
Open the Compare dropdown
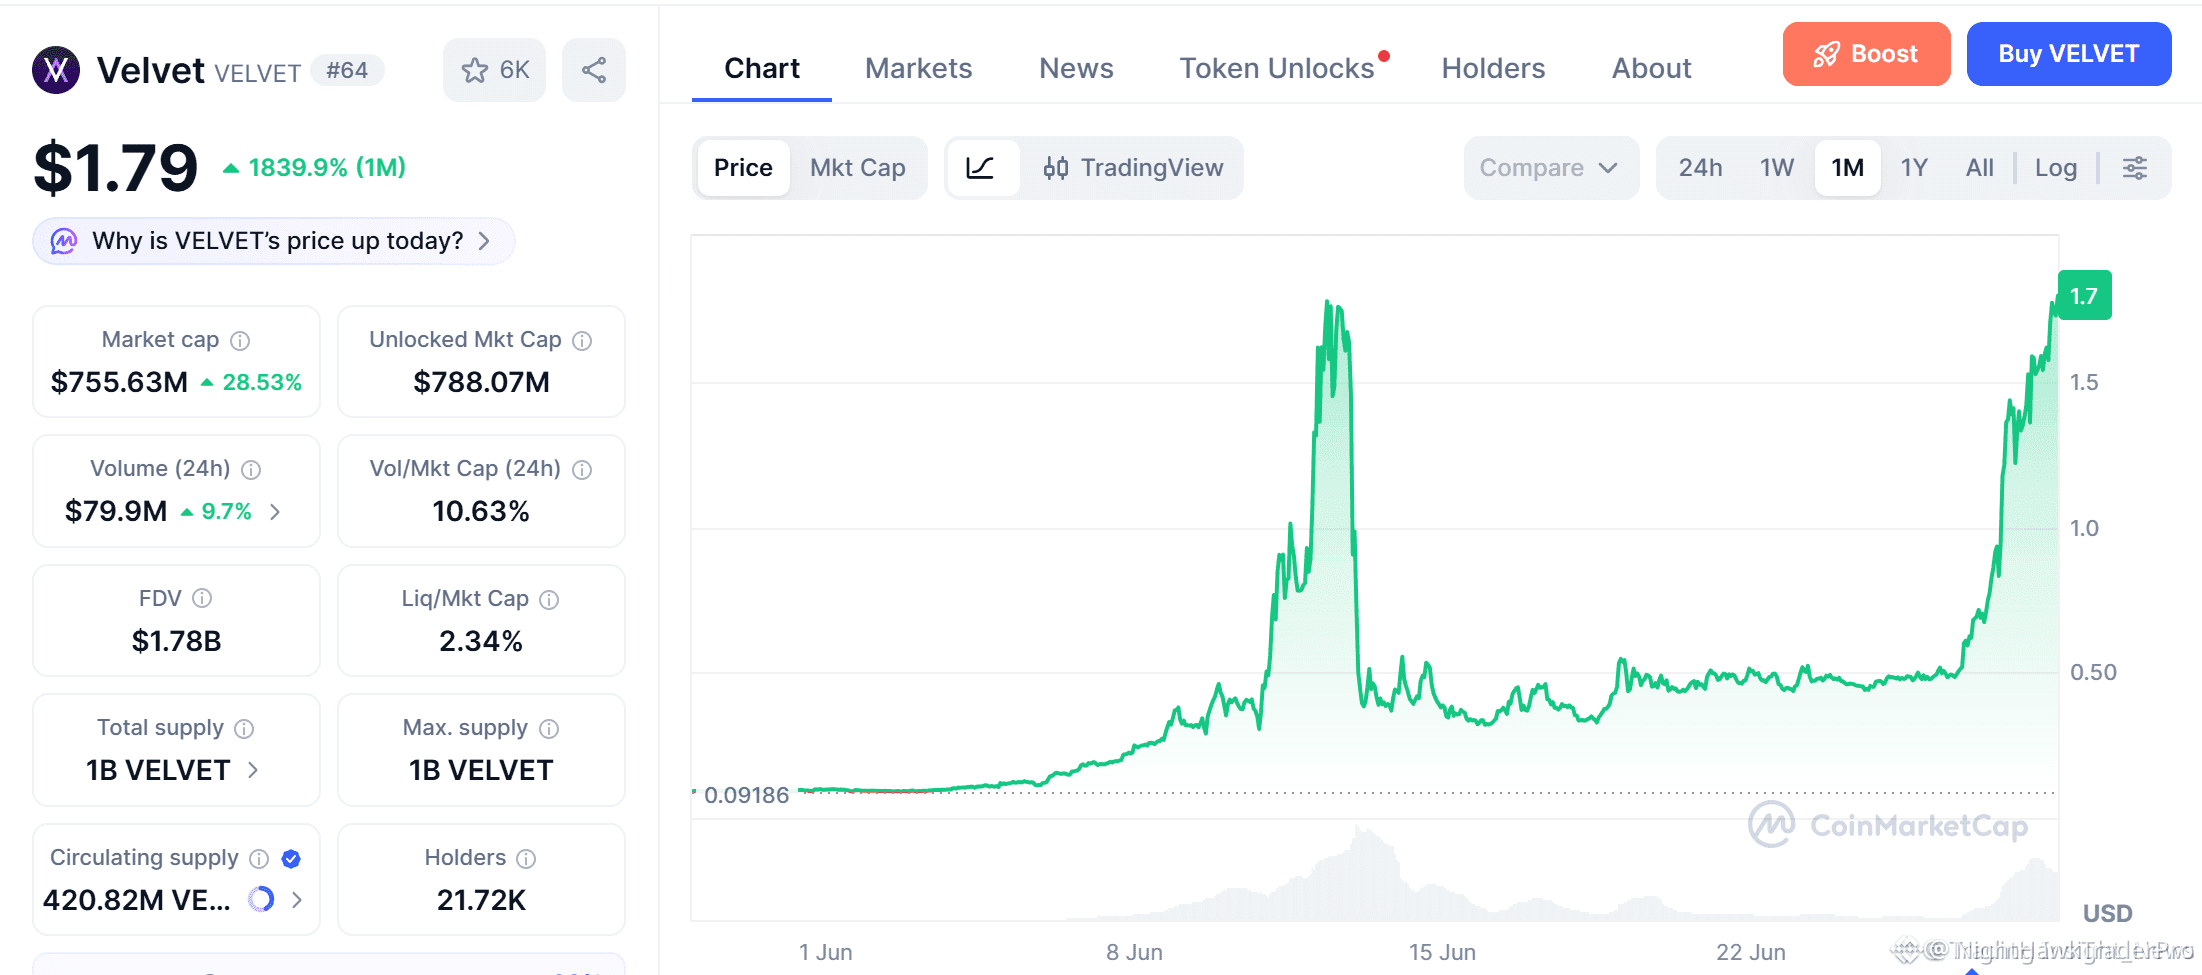[x=1550, y=168]
